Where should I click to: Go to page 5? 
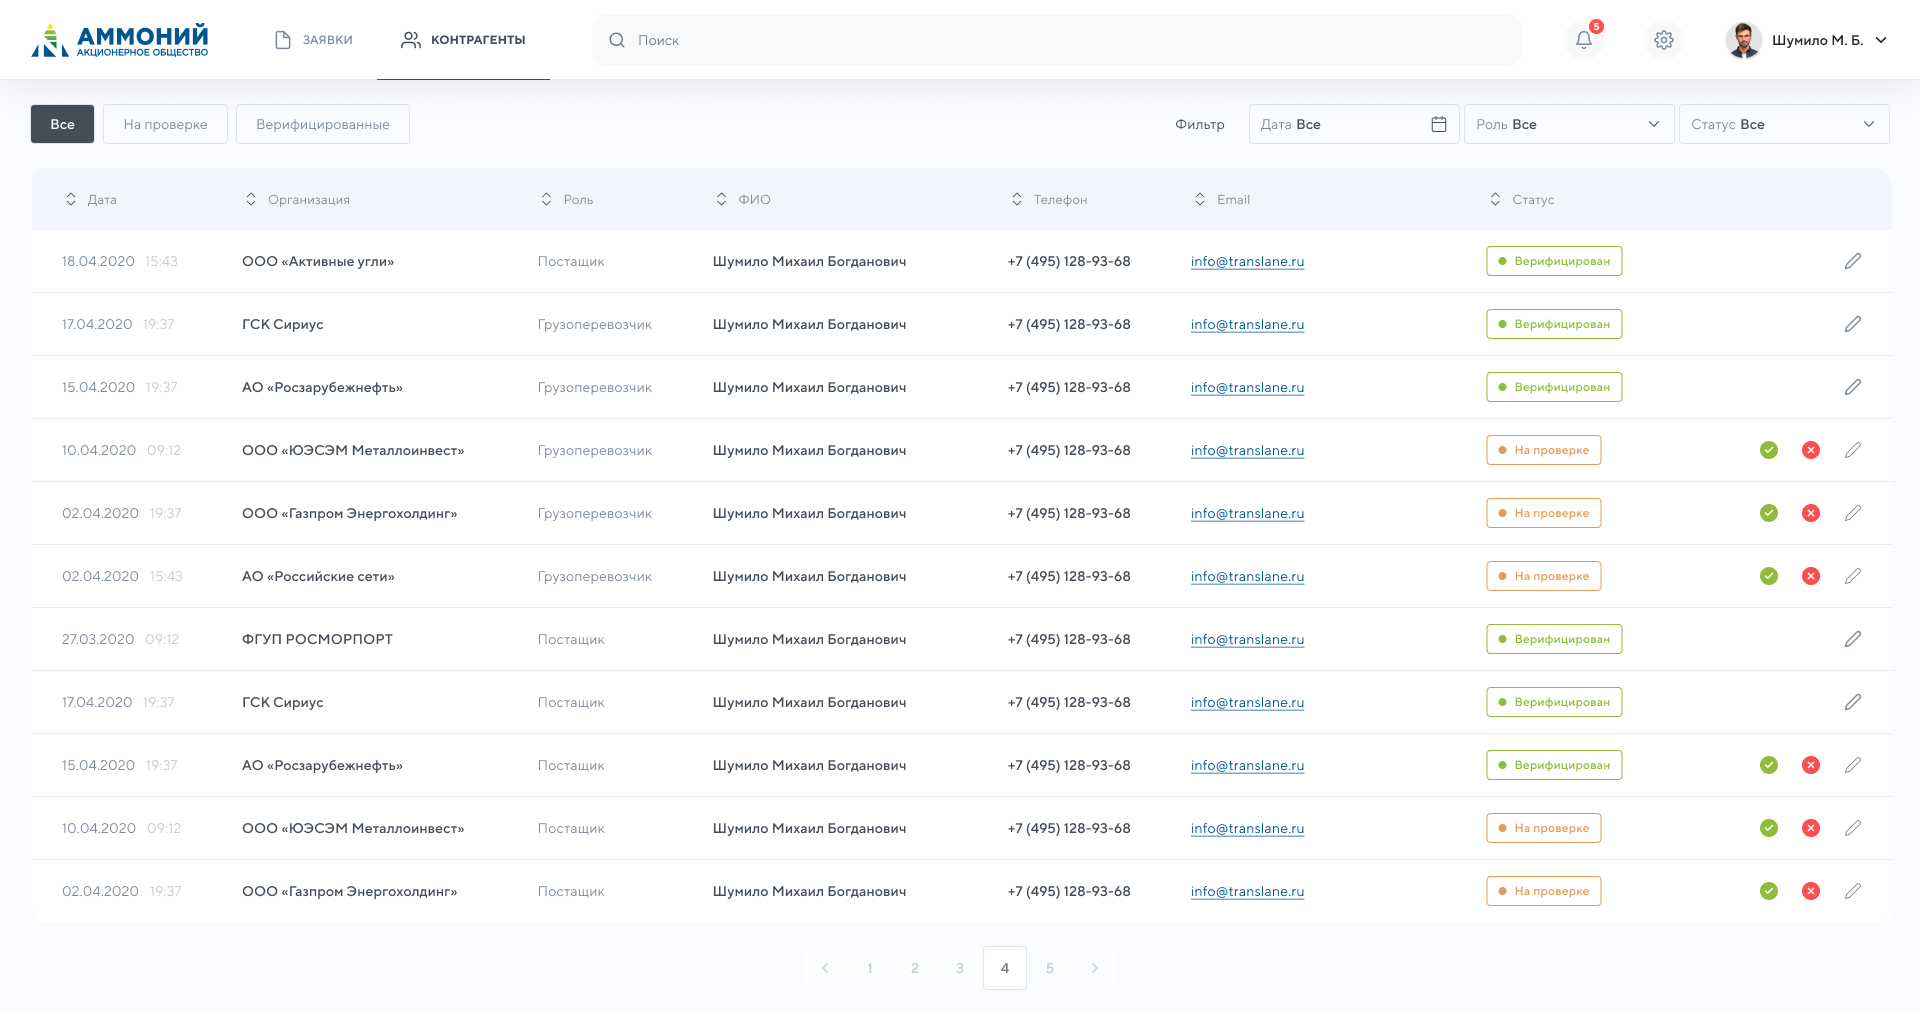point(1050,968)
